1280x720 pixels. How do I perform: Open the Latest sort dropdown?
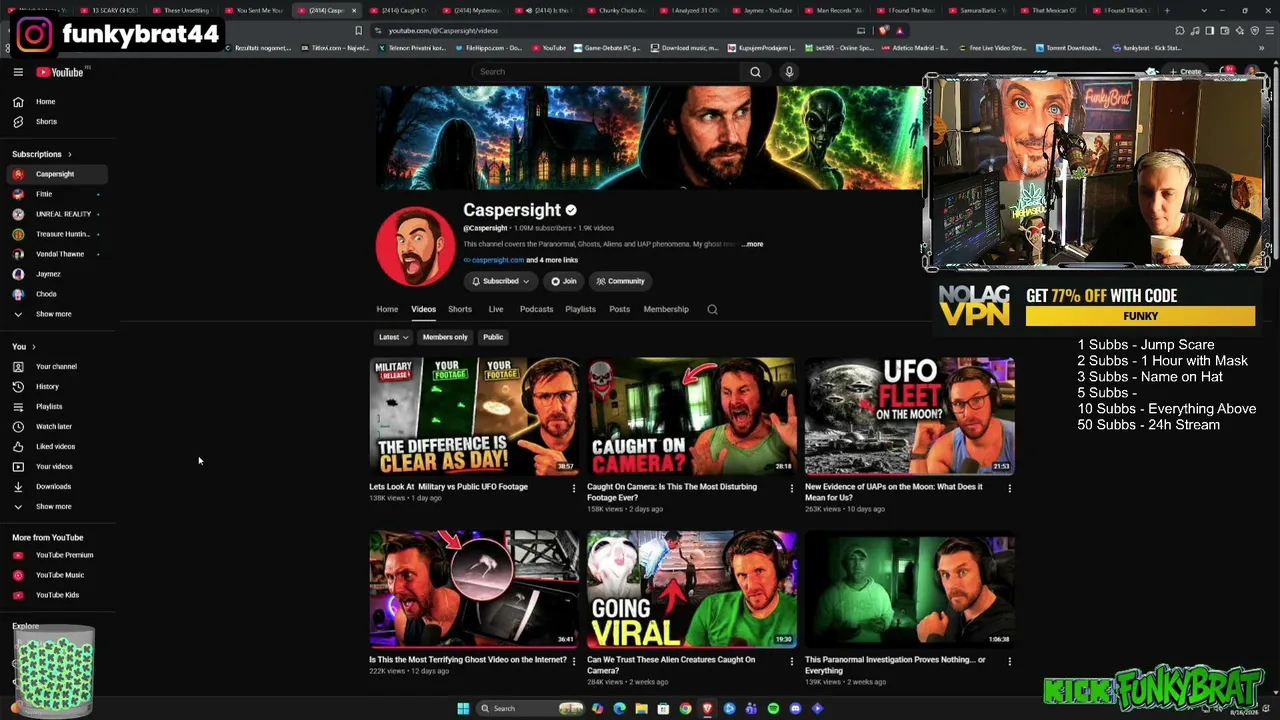(x=393, y=338)
